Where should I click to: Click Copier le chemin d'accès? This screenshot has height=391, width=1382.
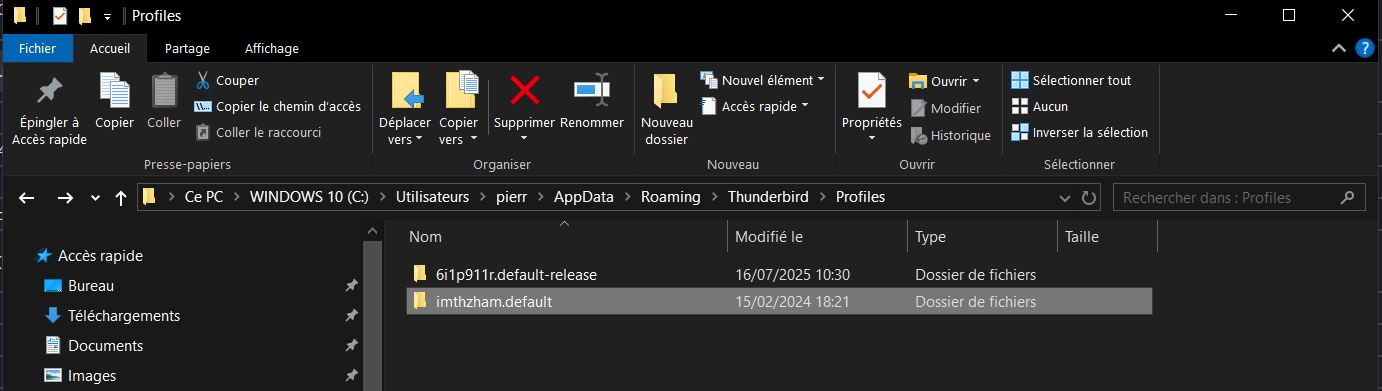point(276,106)
